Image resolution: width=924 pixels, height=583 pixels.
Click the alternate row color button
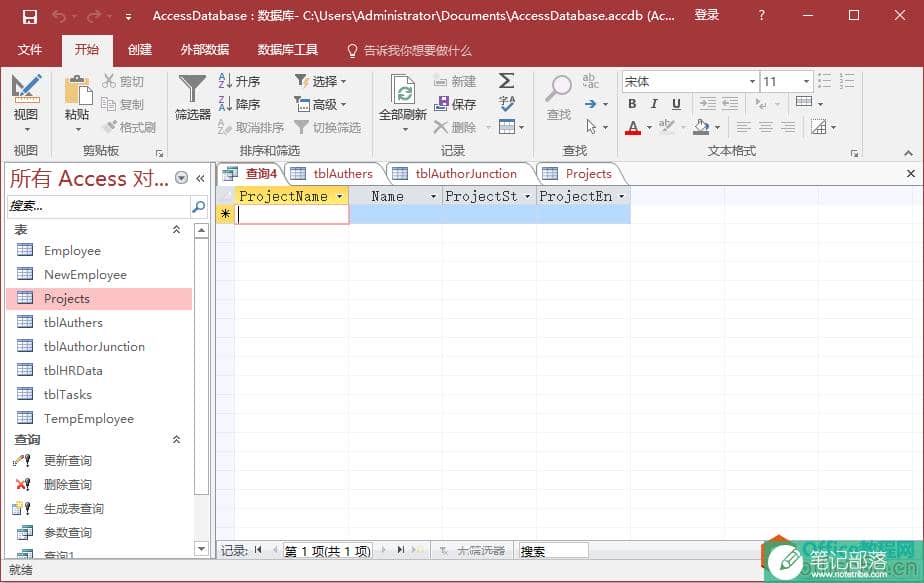tap(819, 127)
